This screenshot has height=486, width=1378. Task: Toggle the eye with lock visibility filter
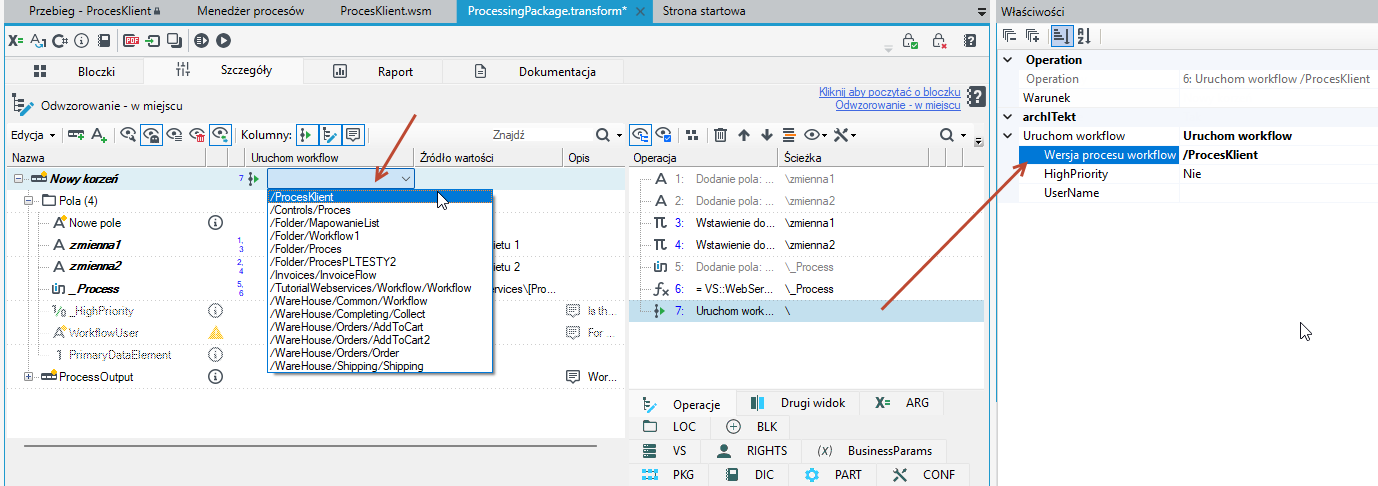click(152, 134)
